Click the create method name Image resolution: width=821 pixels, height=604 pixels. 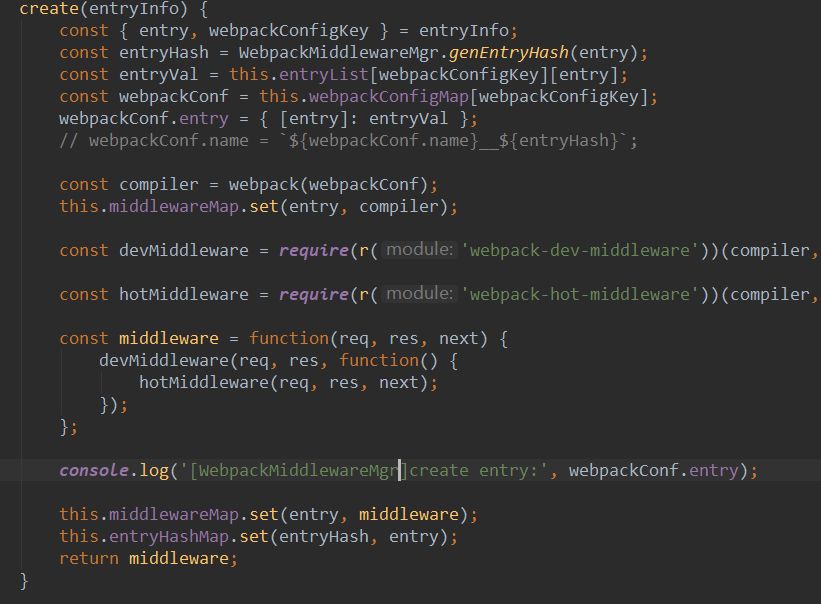(x=49, y=8)
